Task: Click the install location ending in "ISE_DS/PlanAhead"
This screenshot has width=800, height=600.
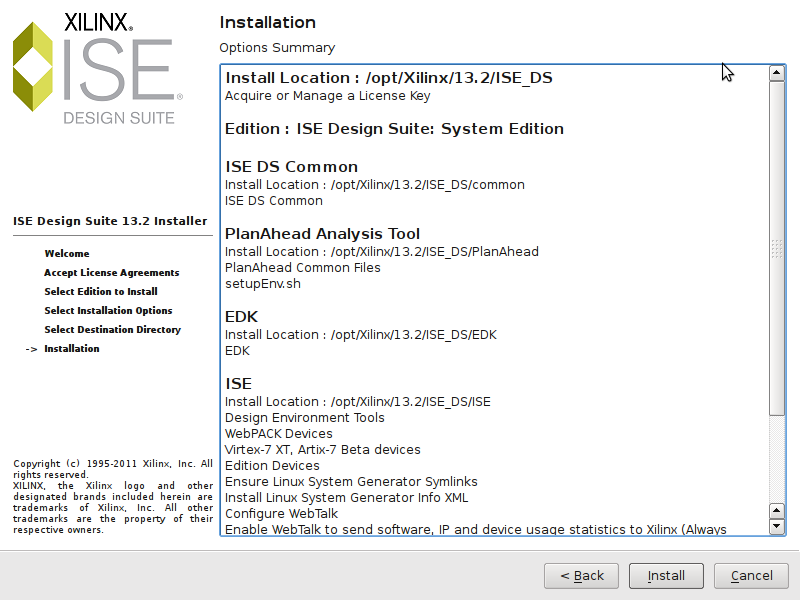Action: tap(382, 252)
